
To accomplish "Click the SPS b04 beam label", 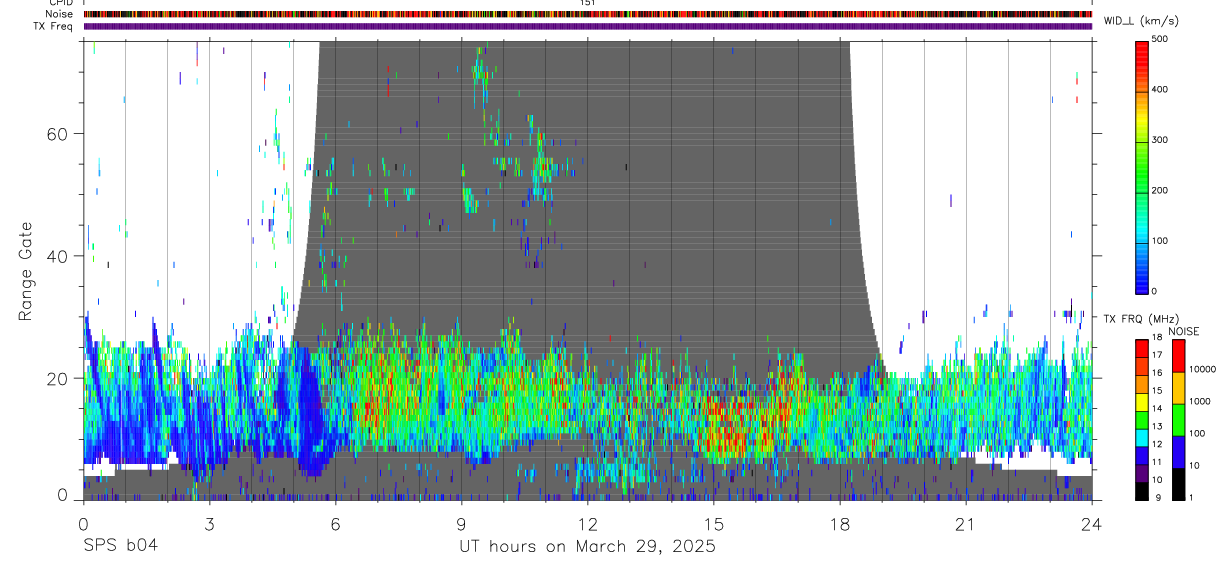I will pos(119,546).
